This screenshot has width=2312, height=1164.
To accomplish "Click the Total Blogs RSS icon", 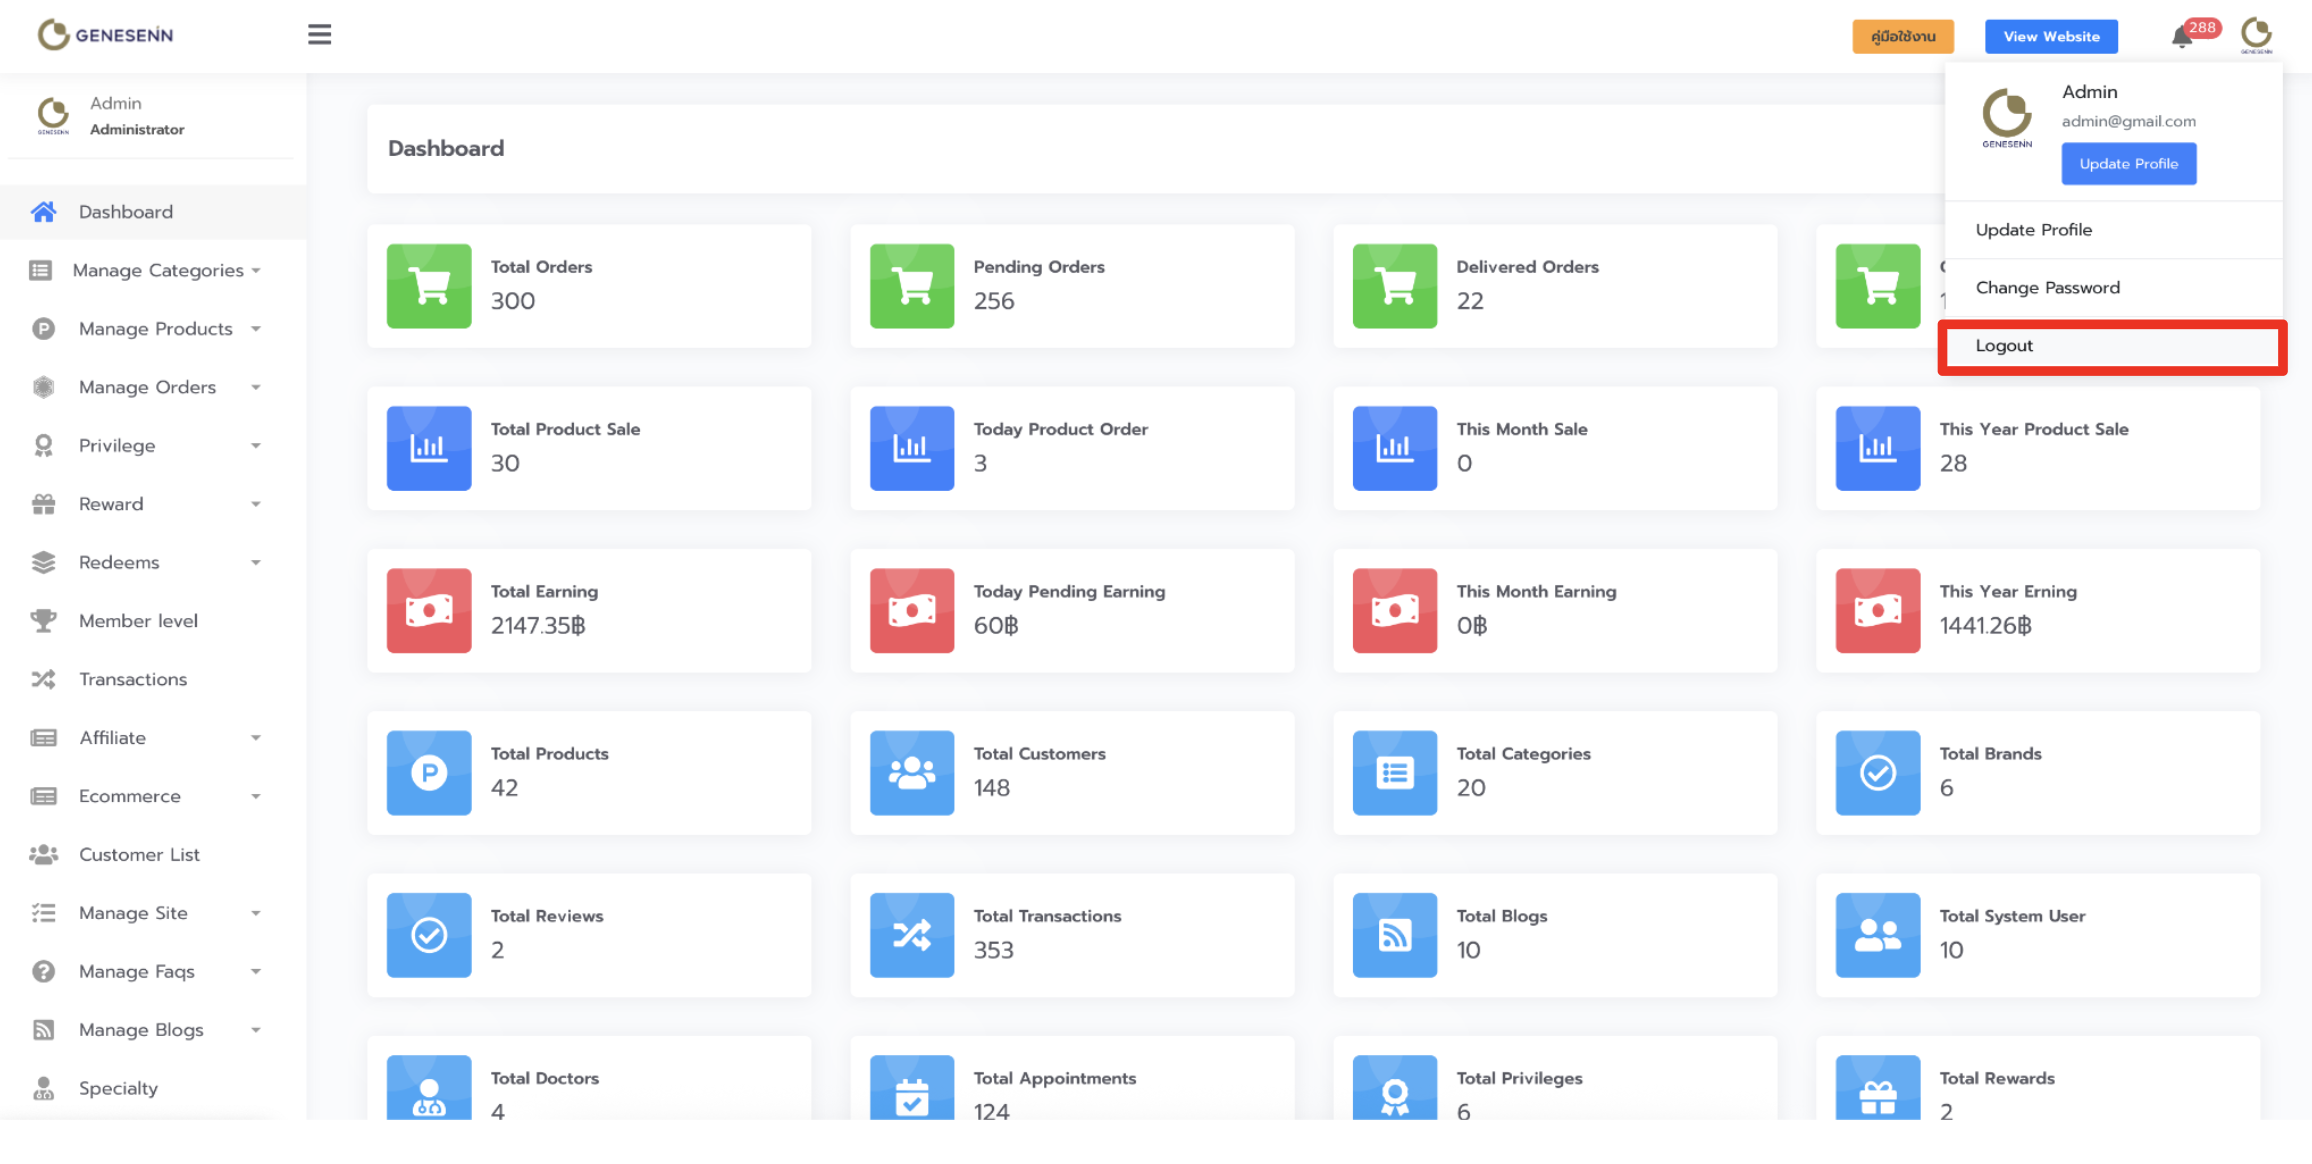I will [1394, 935].
